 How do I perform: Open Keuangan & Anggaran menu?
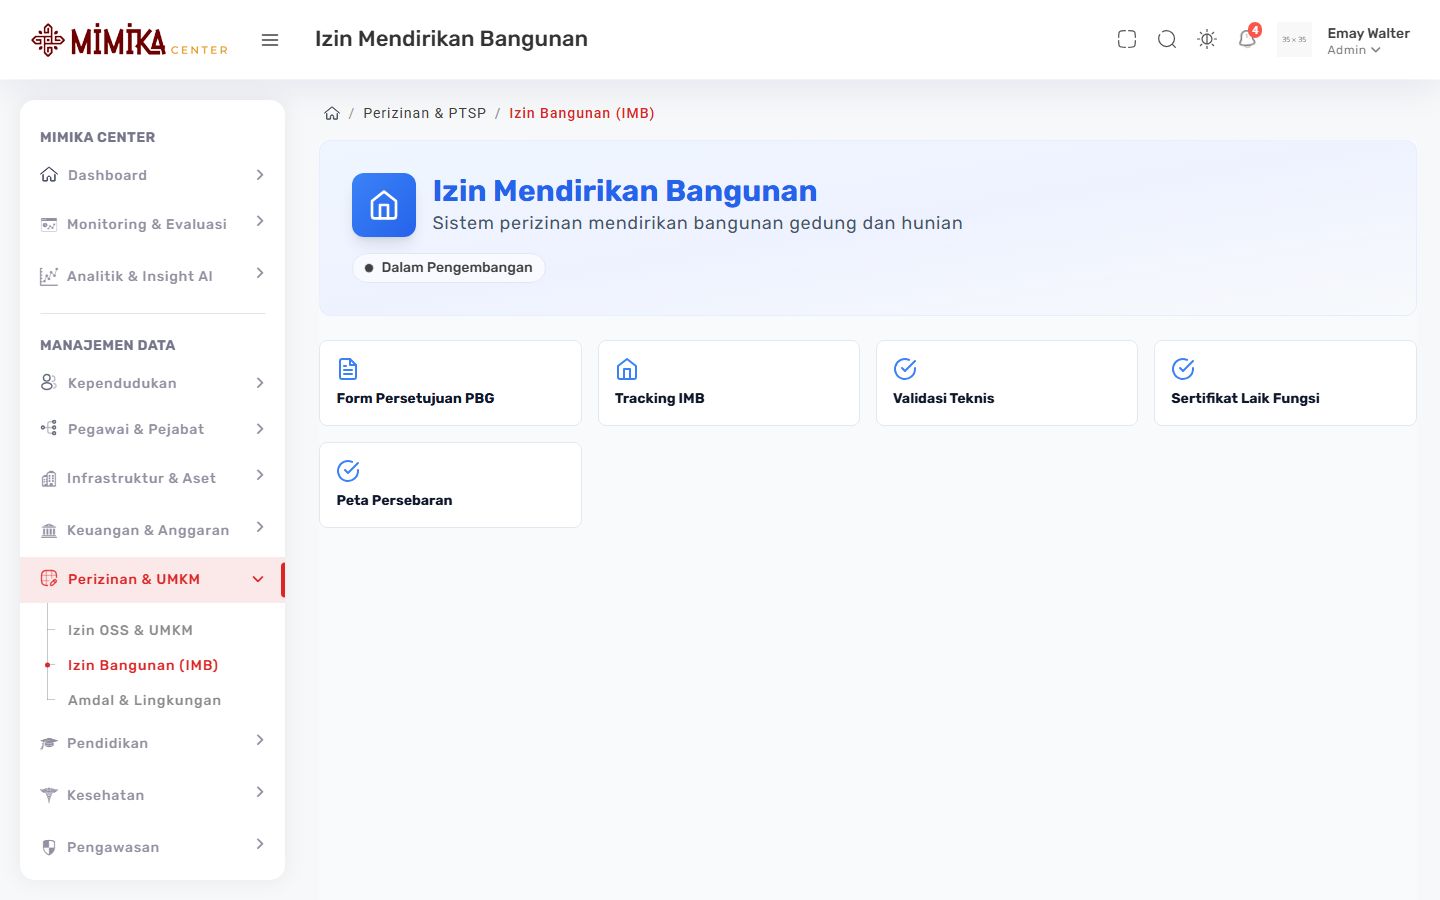(x=152, y=530)
